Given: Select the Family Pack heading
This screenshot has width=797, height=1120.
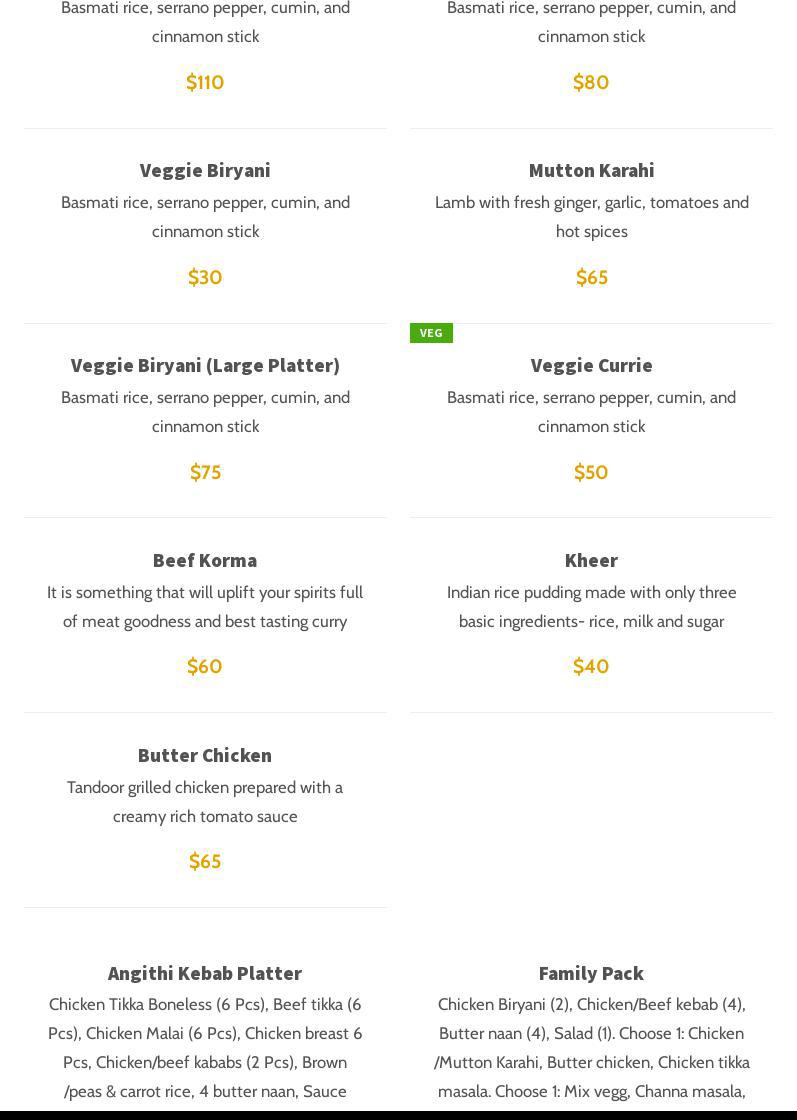Looking at the screenshot, I should click(591, 973).
